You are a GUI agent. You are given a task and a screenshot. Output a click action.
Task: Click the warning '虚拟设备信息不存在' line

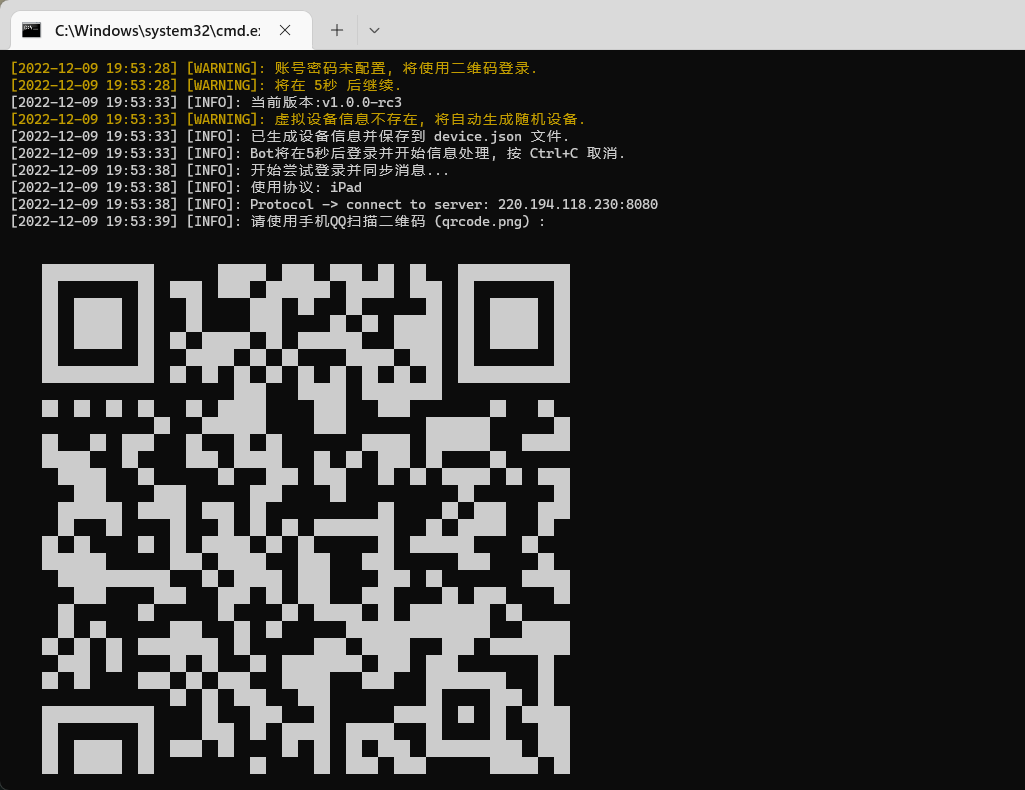[x=298, y=119]
